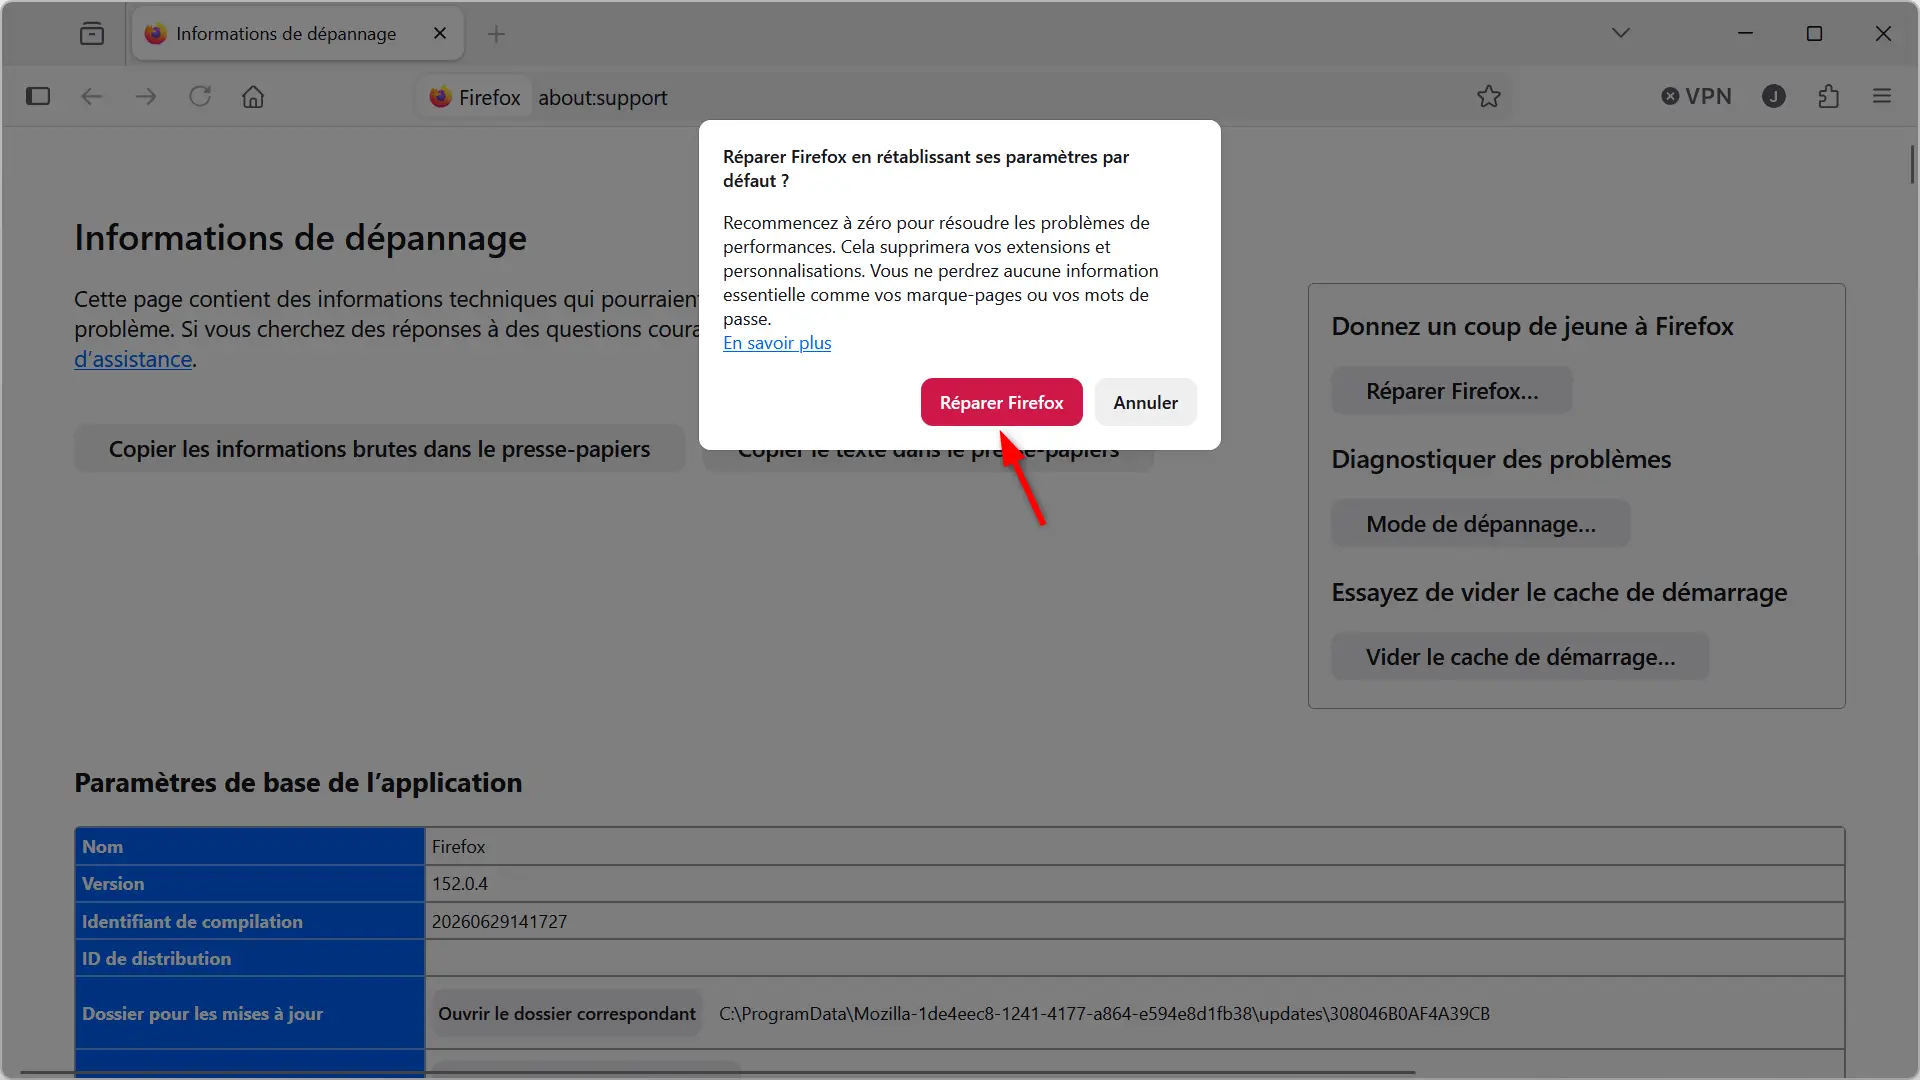Image resolution: width=1920 pixels, height=1080 pixels.
Task: Open a new tab with the plus icon
Action: point(496,34)
